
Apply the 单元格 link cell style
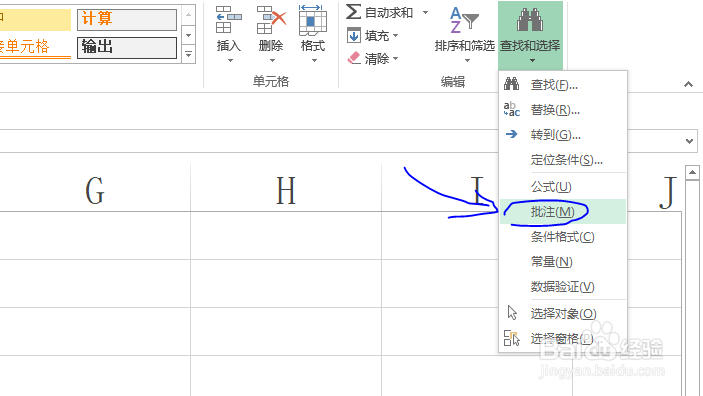tap(35, 48)
